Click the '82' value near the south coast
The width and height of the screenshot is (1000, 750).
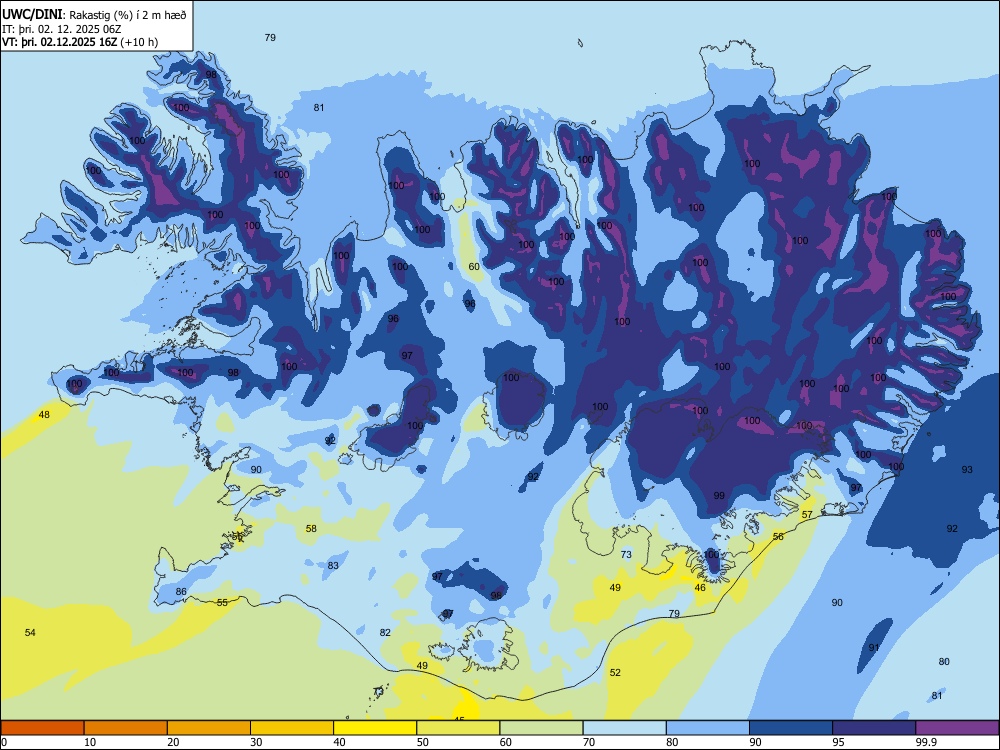pos(385,633)
